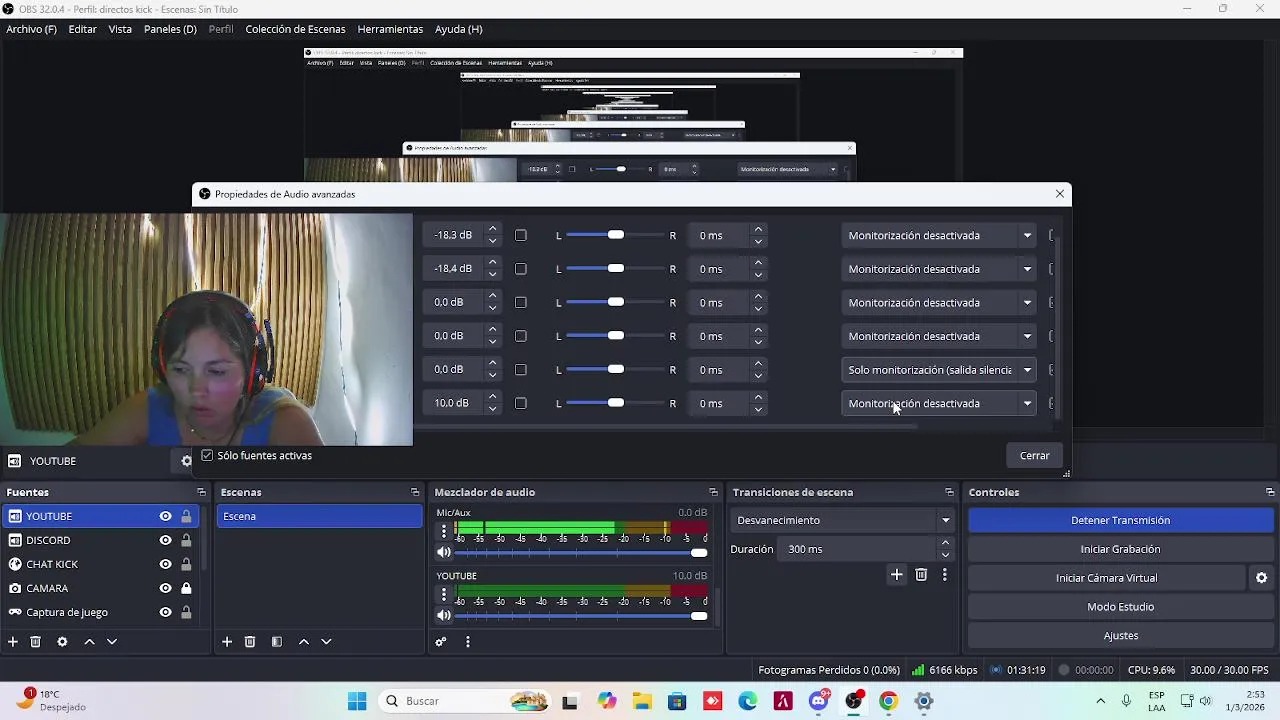Add a new scene with Escenas plus icon
The height and width of the screenshot is (720, 1280).
(227, 642)
